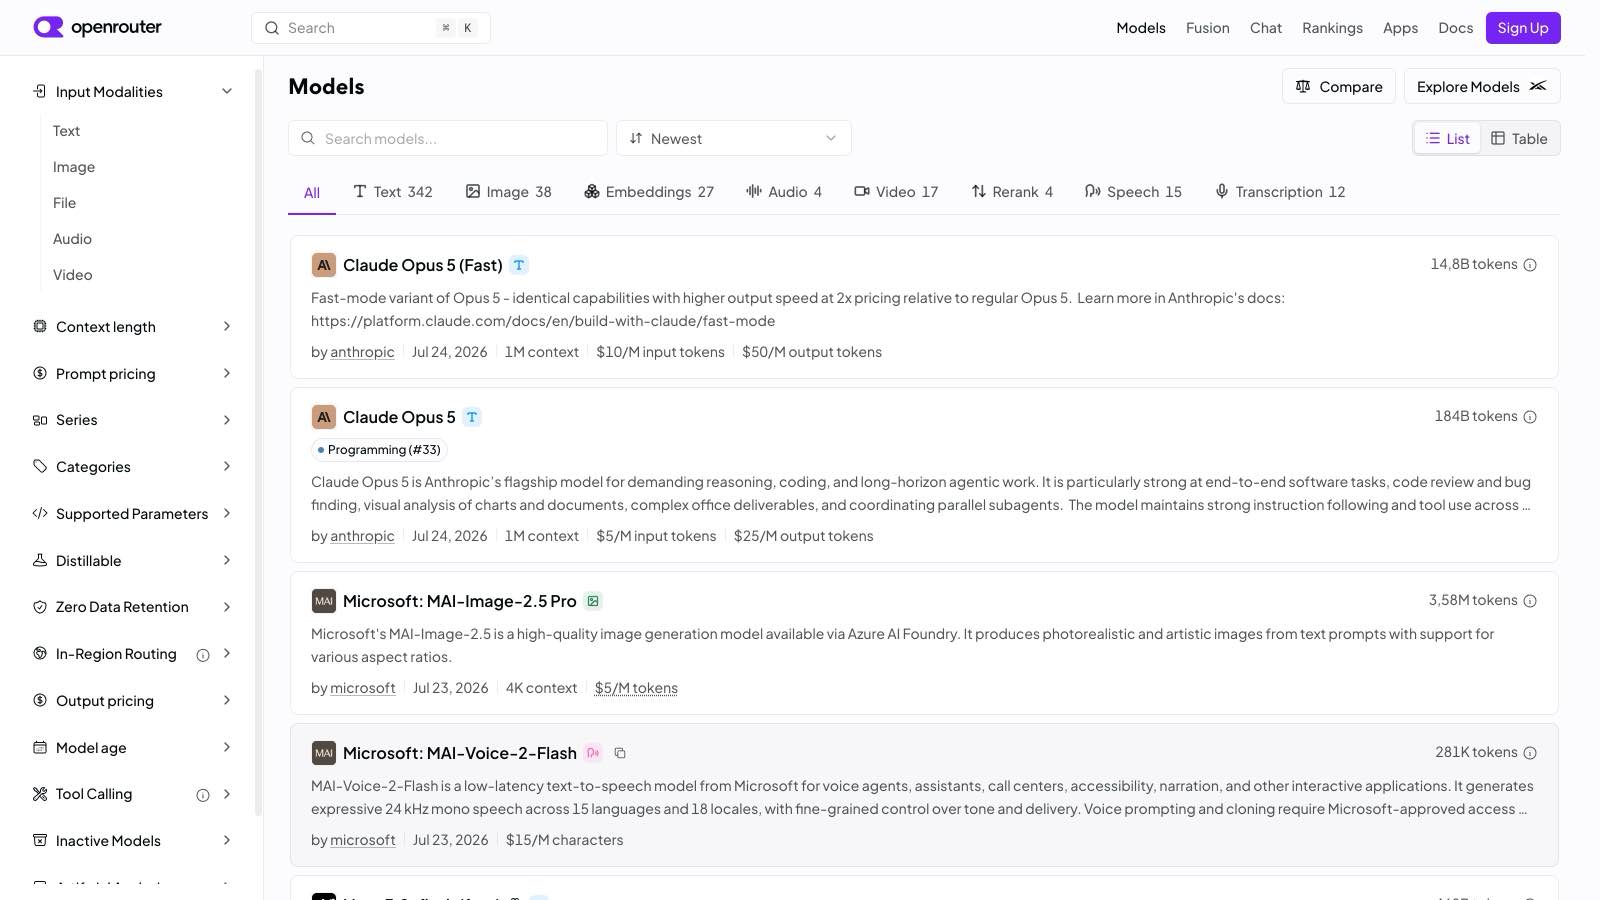The height and width of the screenshot is (900, 1600).
Task: Filter by Image input modality
Action: [x=74, y=167]
